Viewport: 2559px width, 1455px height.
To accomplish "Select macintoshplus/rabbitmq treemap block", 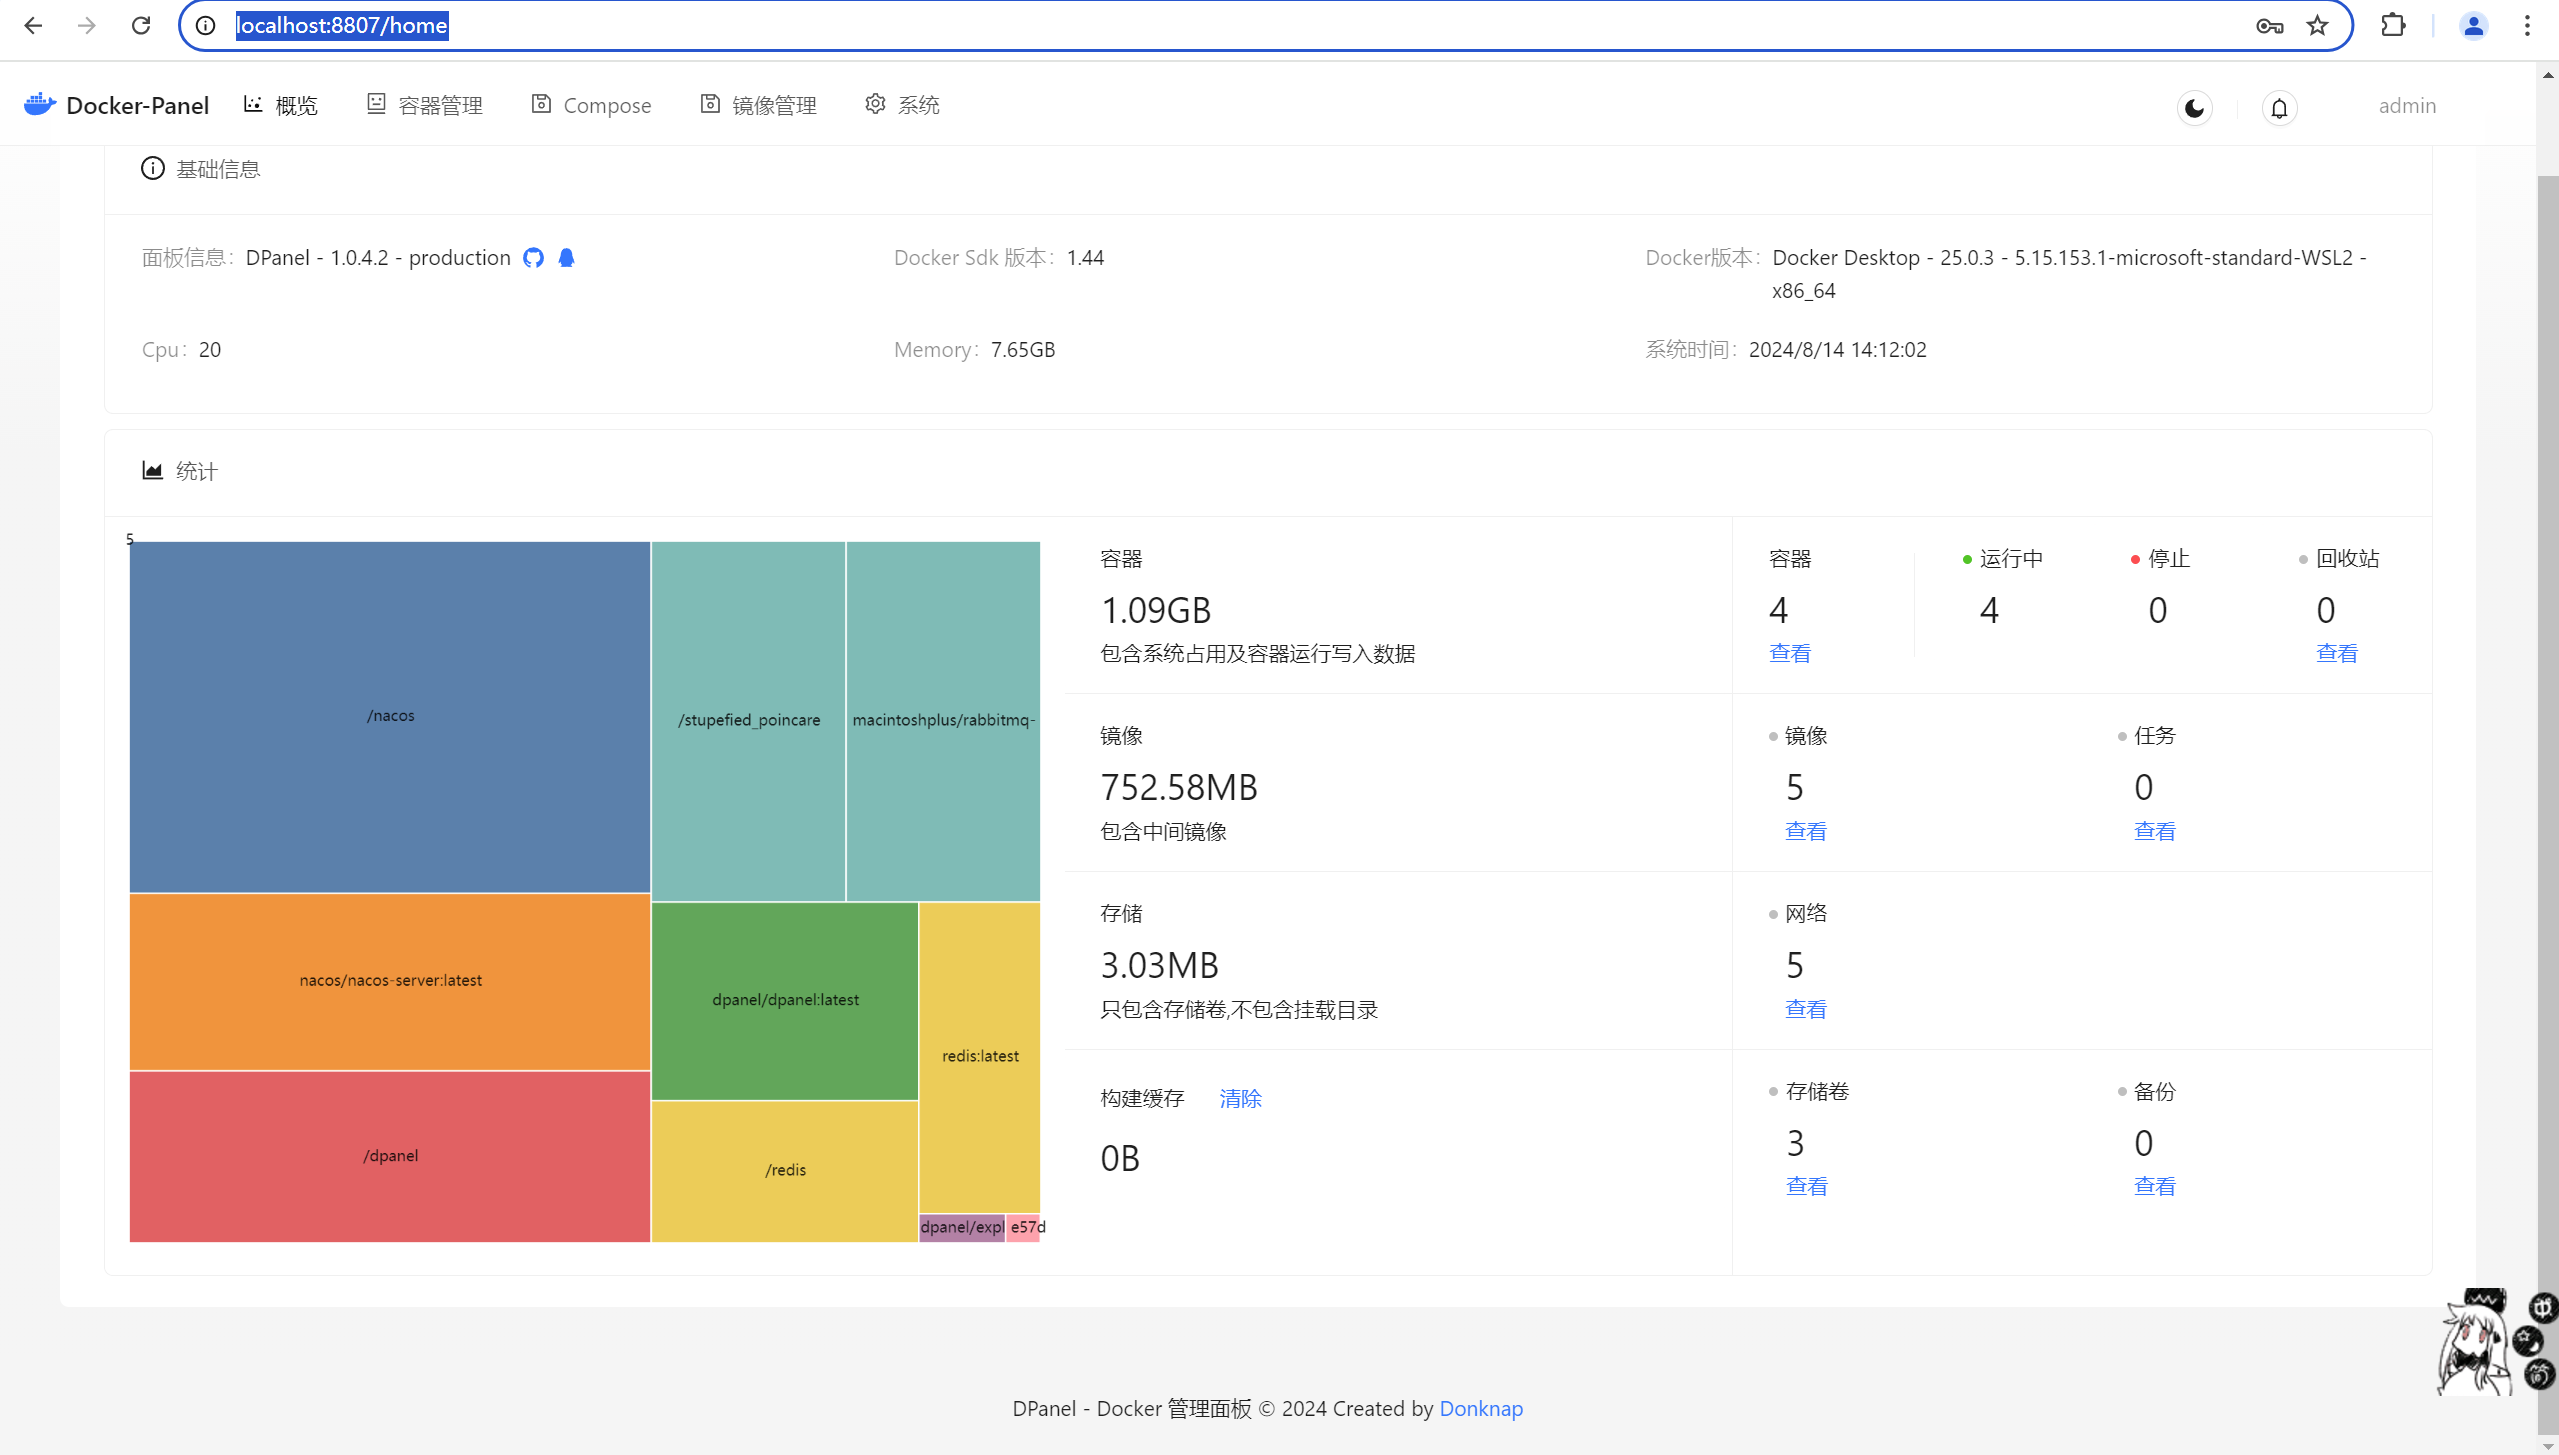I will 943,721.
